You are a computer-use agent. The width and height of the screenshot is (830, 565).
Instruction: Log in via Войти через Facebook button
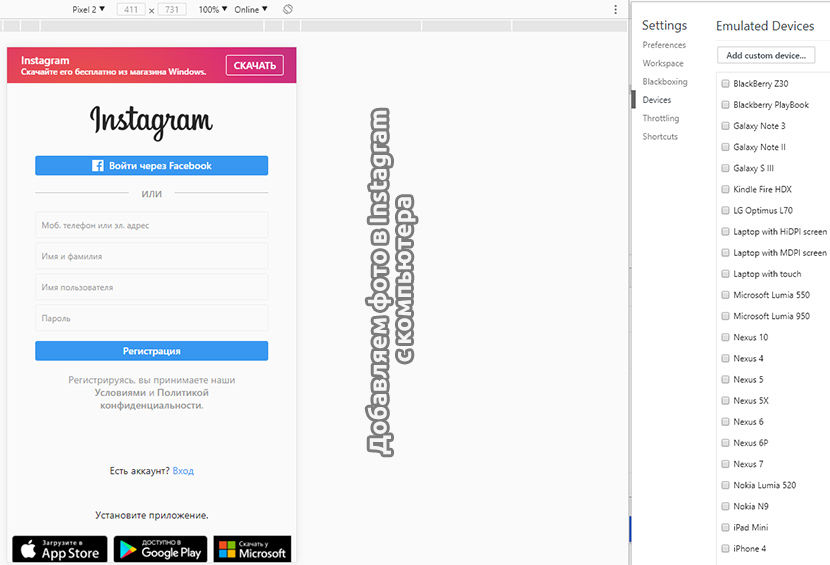(x=151, y=166)
